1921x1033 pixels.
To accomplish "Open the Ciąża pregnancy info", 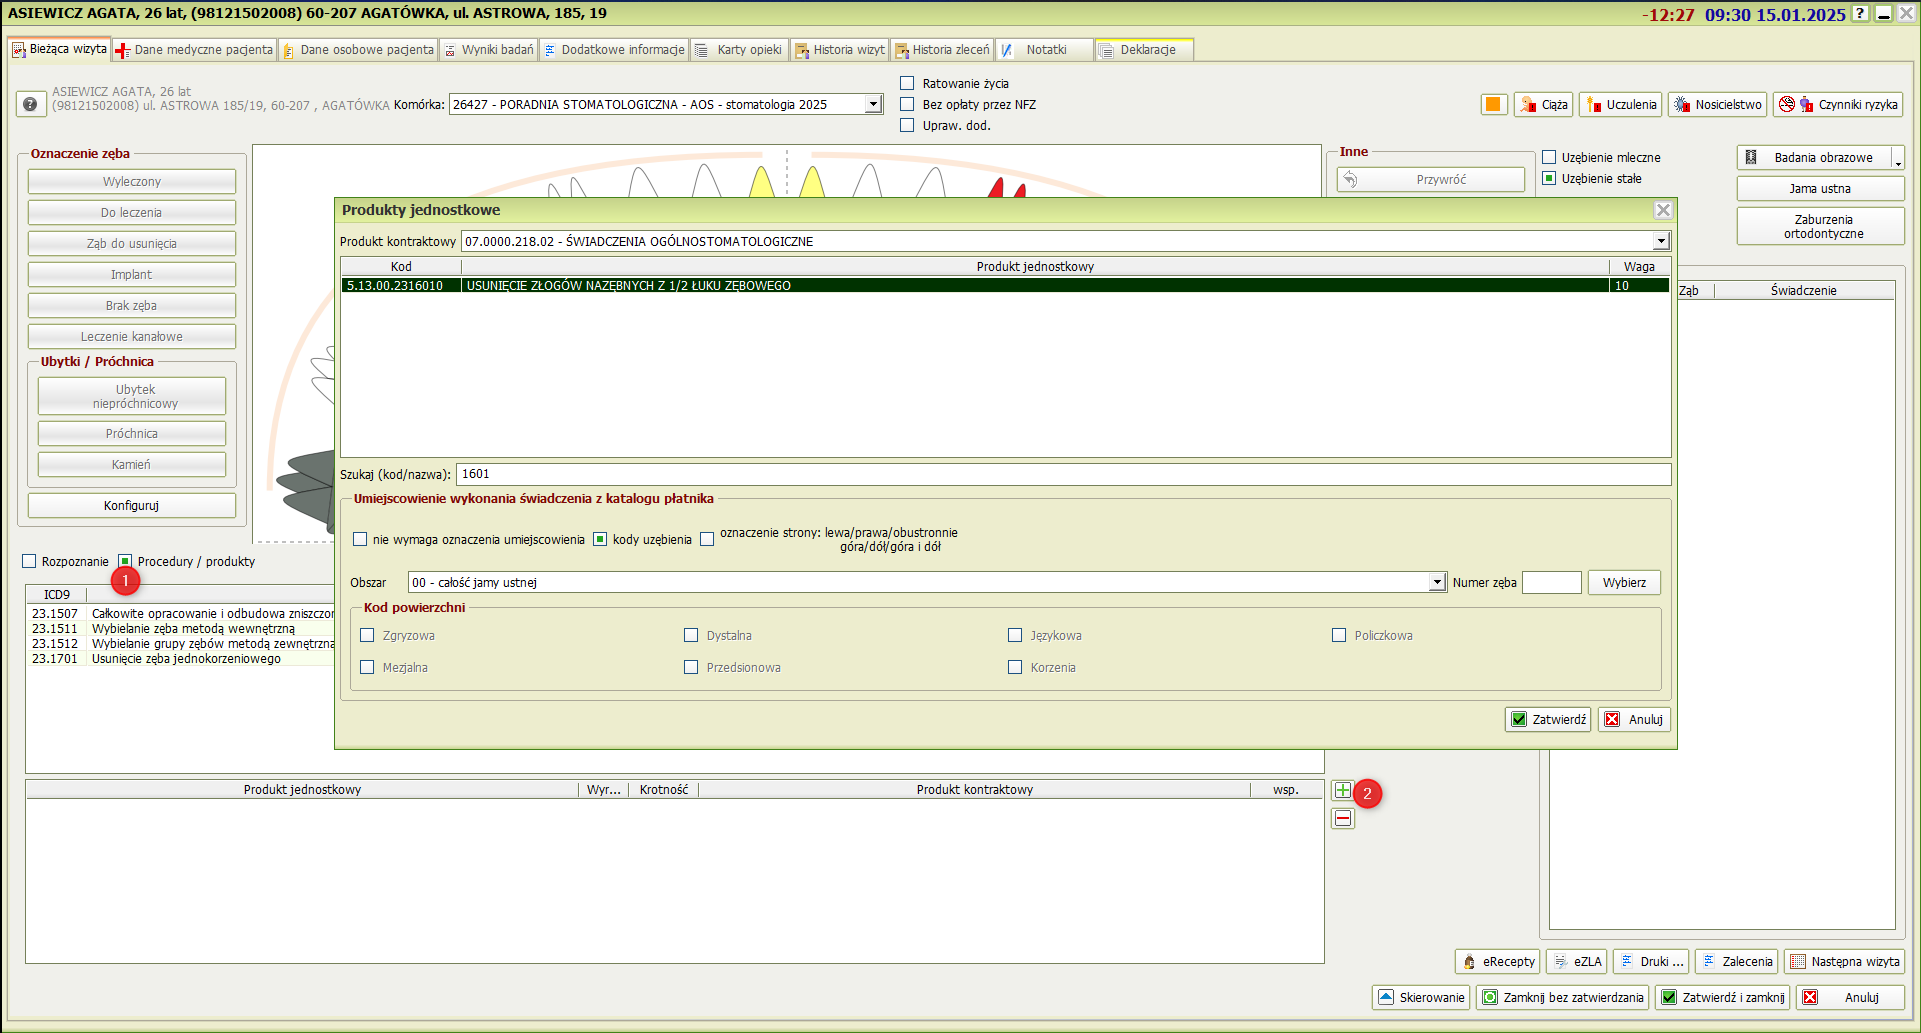I will [x=1543, y=104].
